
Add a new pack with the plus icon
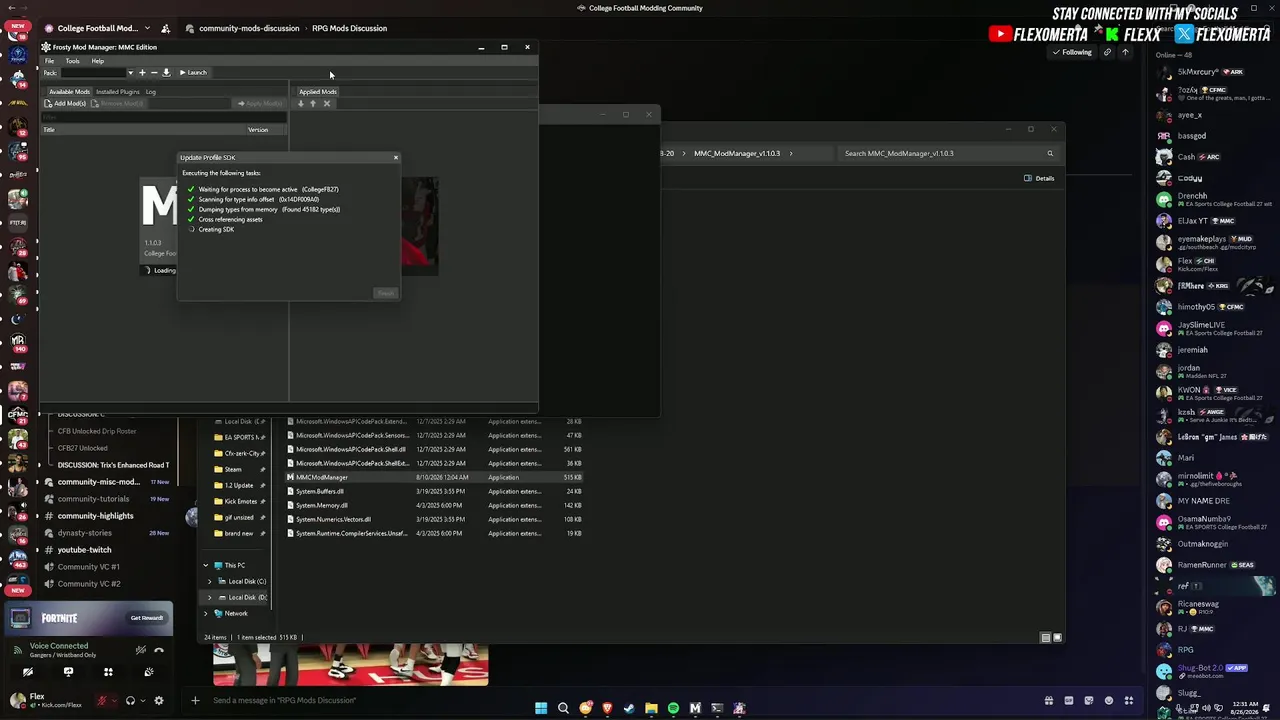(142, 72)
